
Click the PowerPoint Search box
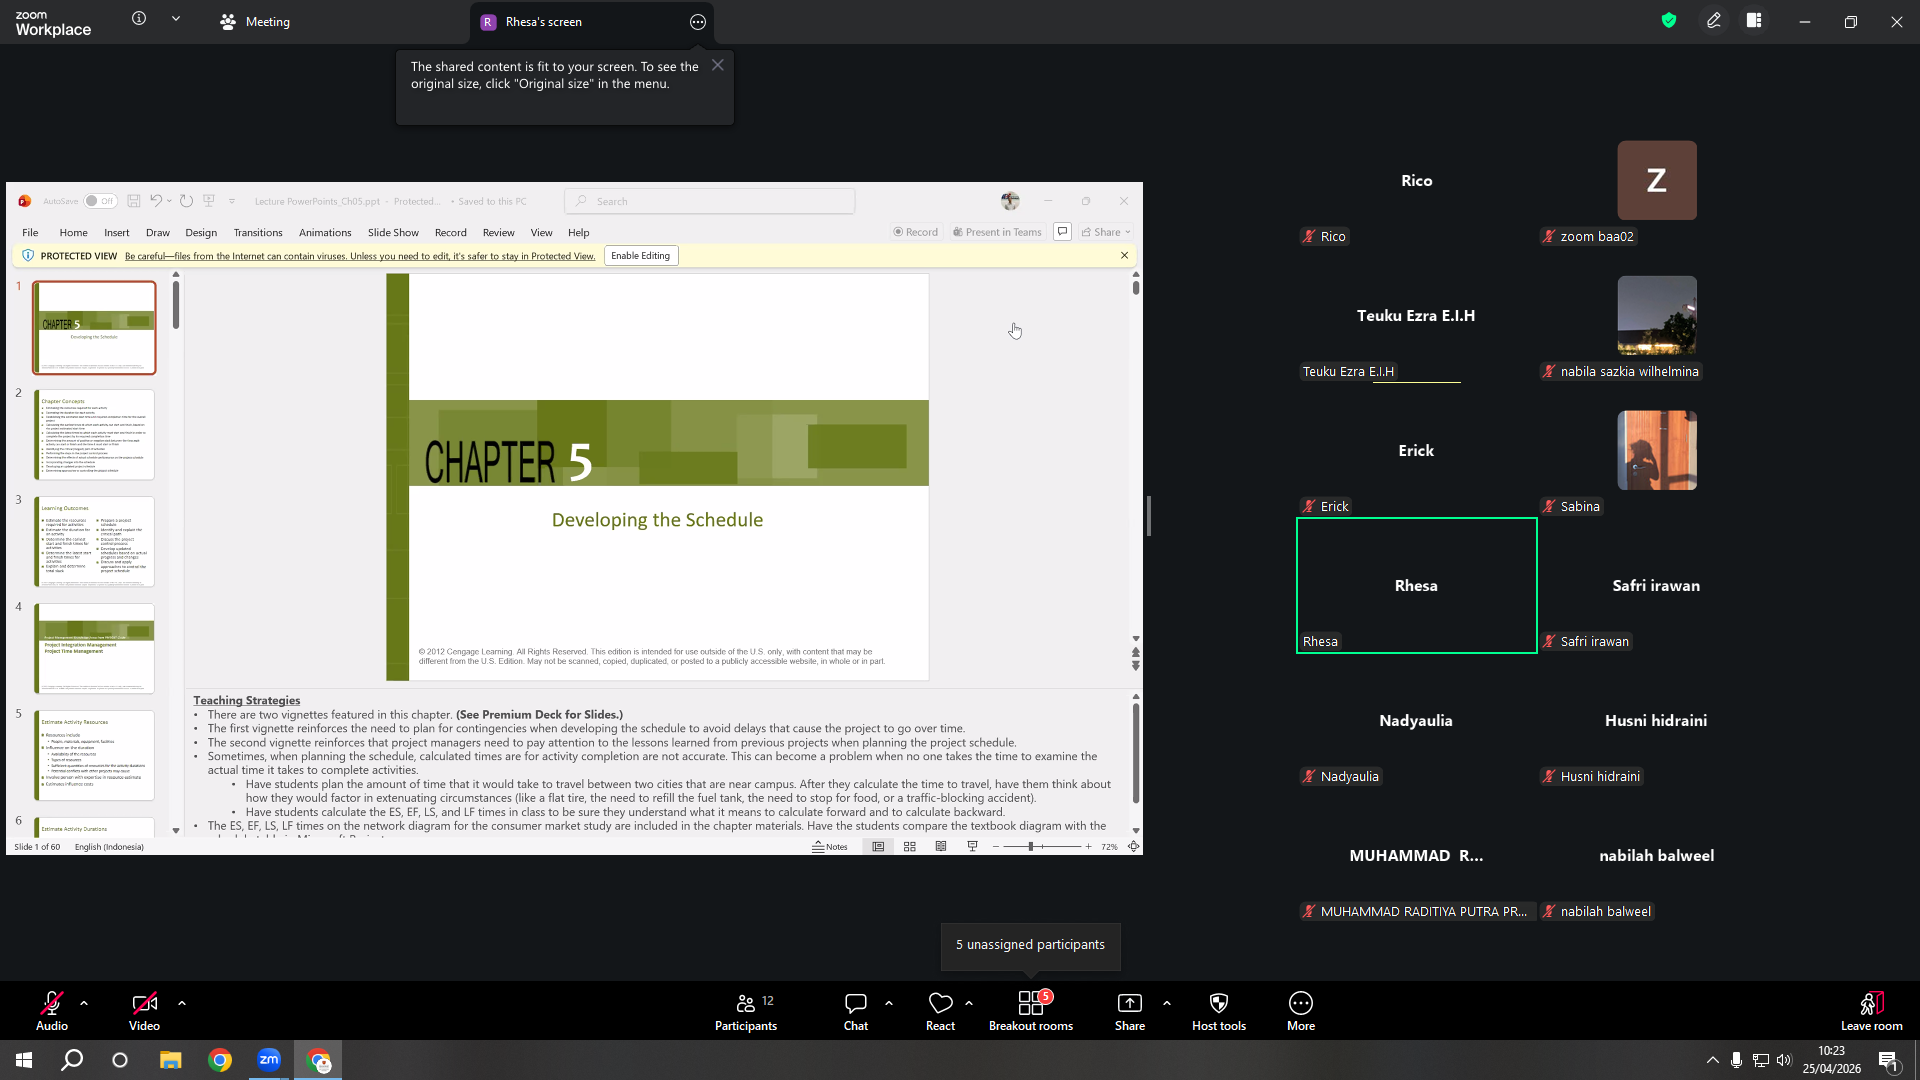pos(710,201)
